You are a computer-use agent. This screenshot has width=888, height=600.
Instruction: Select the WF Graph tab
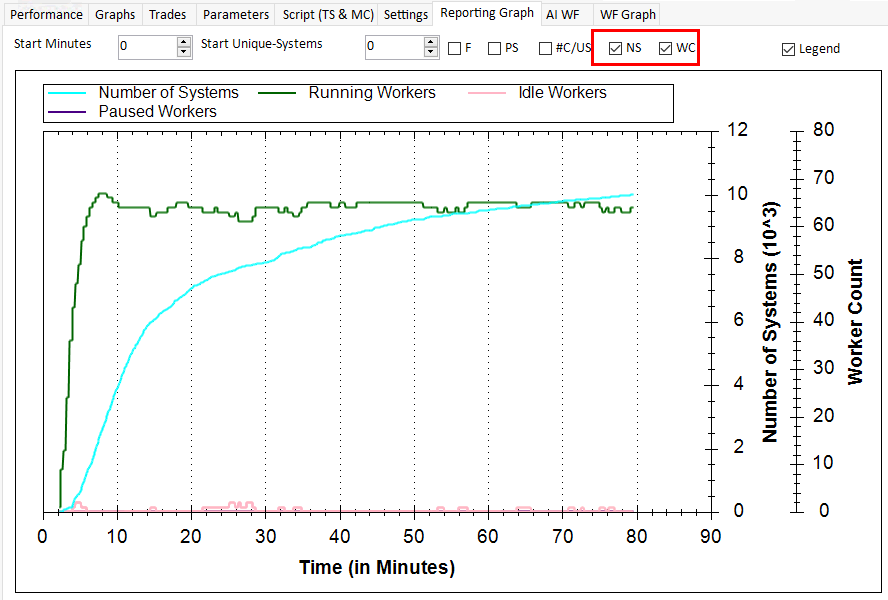click(627, 15)
